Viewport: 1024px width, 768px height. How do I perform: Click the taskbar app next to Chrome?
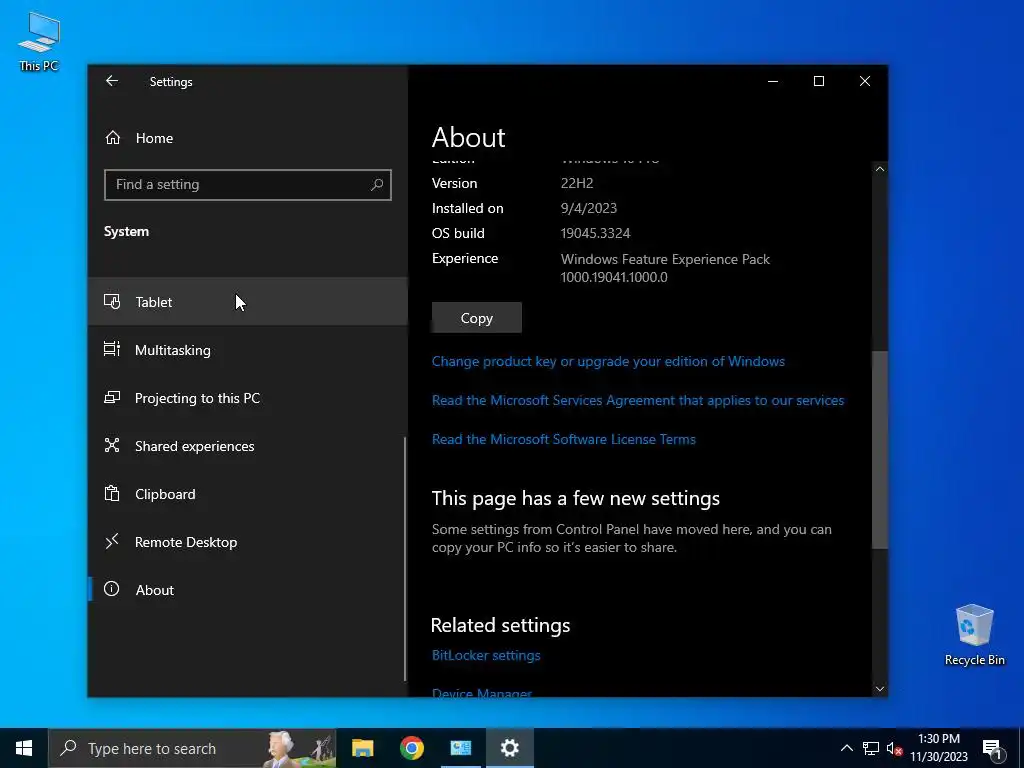[460, 748]
